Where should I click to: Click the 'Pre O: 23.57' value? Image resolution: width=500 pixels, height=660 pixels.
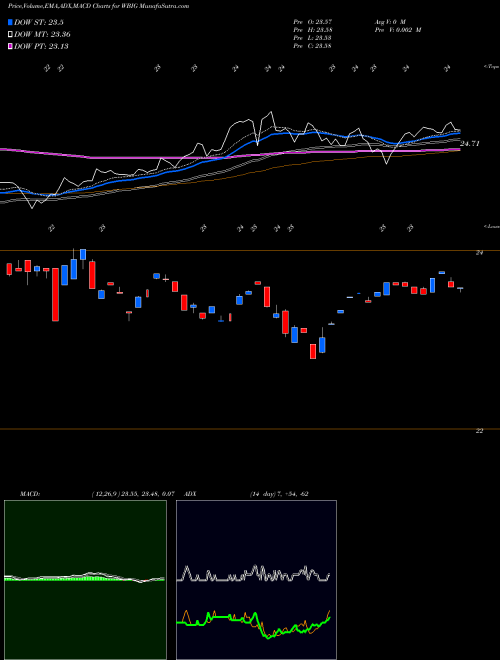312,22
